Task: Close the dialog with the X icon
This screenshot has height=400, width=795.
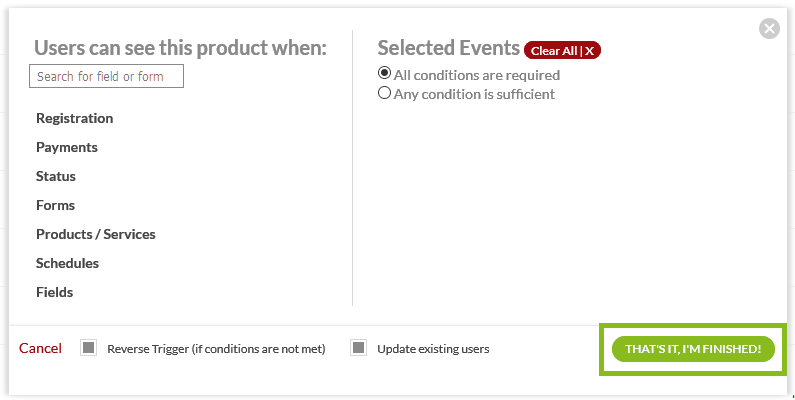Action: coord(769,29)
